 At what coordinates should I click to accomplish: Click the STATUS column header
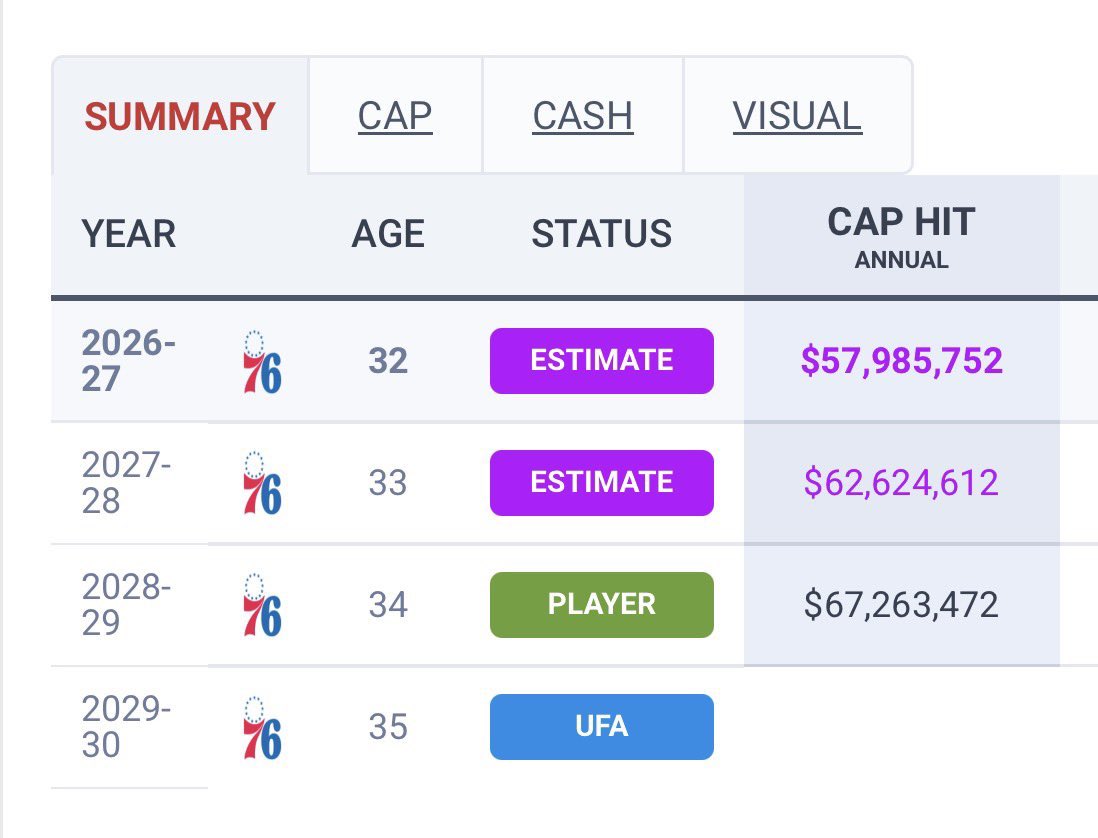[602, 233]
